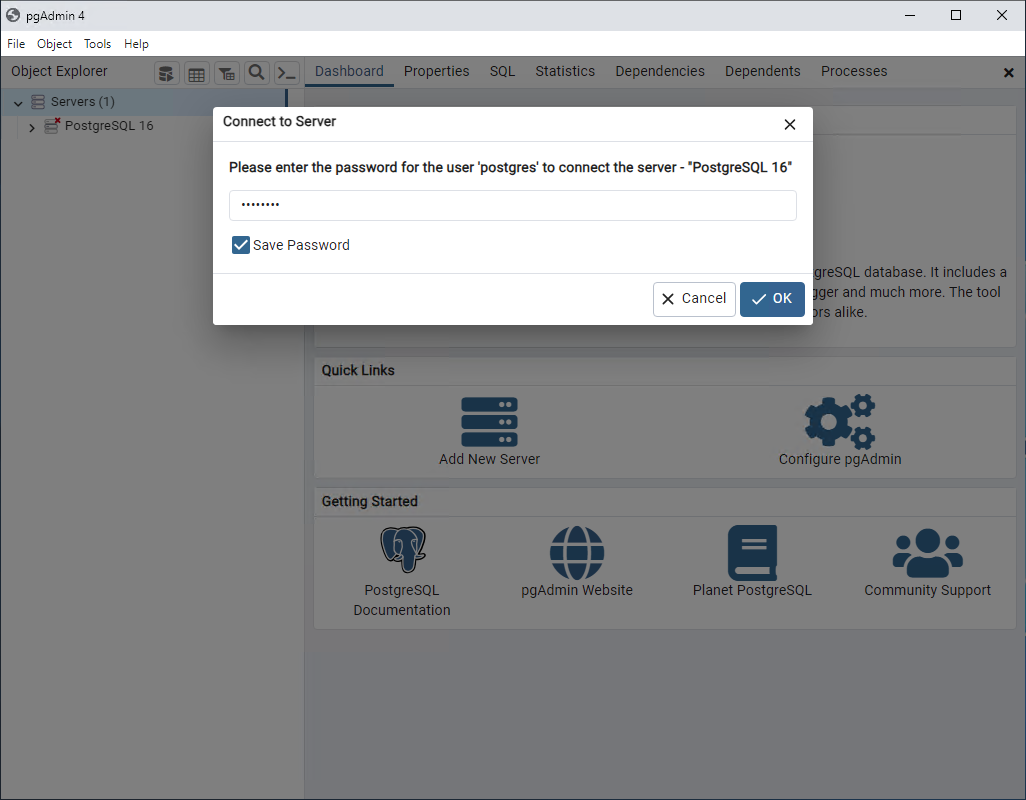Uncheck the Save Password checkbox
1026x800 pixels.
241,245
